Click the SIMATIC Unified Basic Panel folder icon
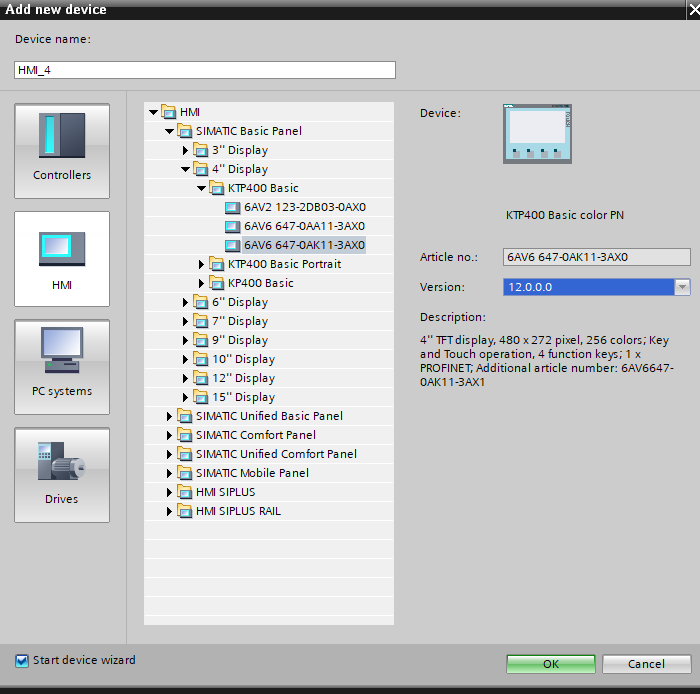 (x=184, y=416)
